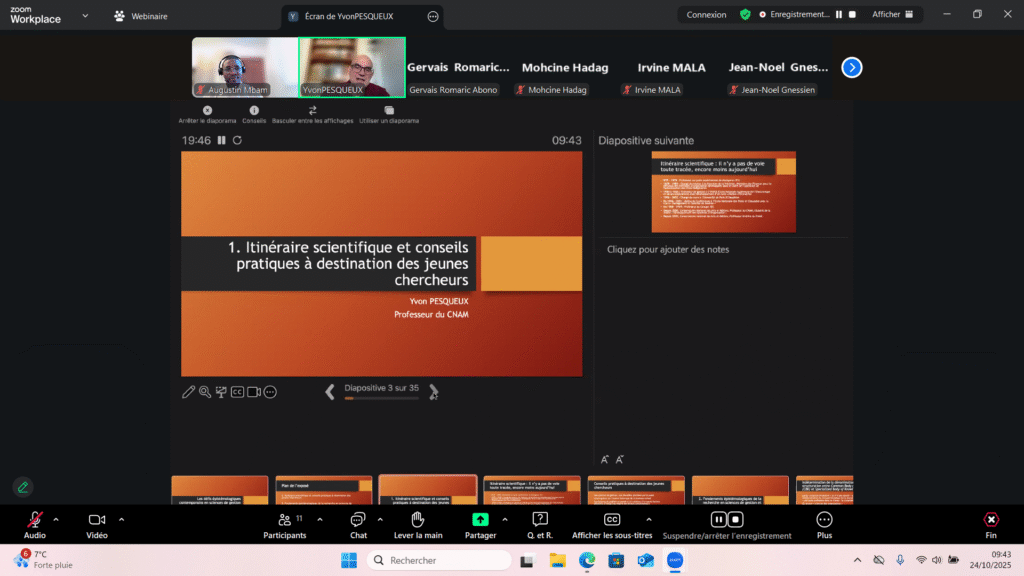The image size is (1024, 576).
Task: Click the slide progress bar under Diapositive 3 sur 35
Action: coord(381,398)
